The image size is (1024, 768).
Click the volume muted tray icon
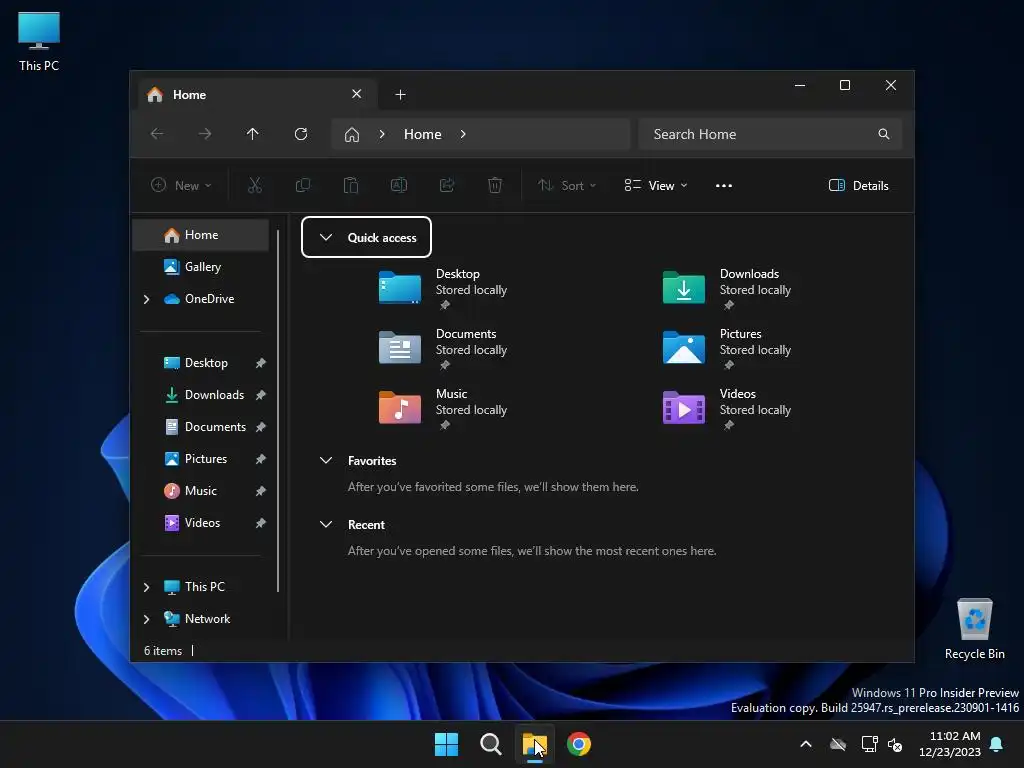tap(896, 744)
